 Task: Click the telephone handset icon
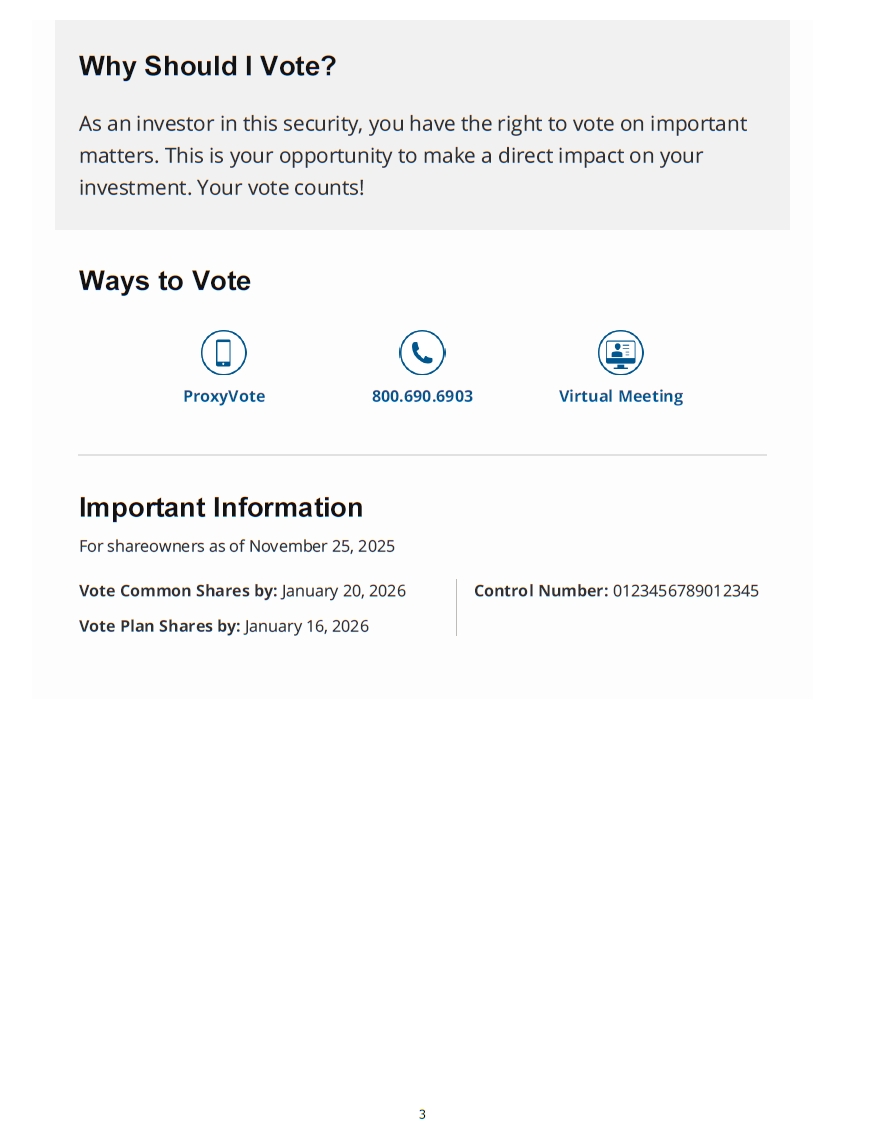coord(422,353)
